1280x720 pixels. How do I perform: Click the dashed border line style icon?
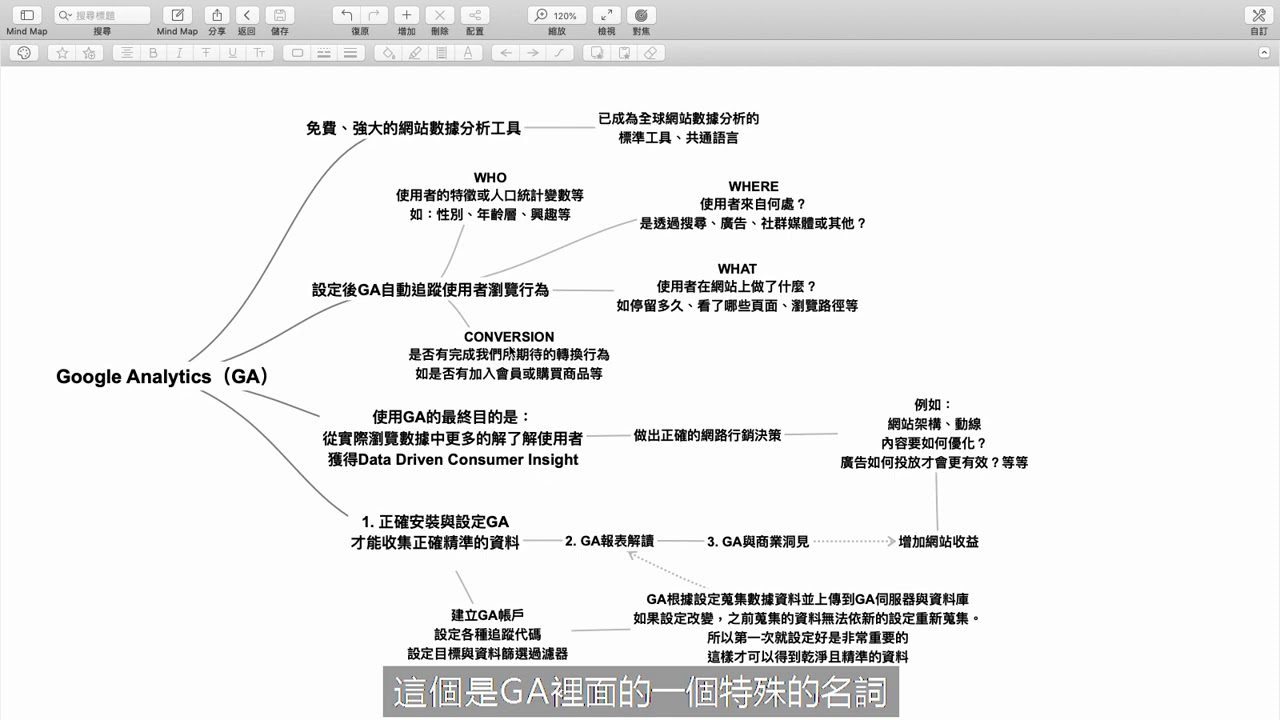point(324,53)
